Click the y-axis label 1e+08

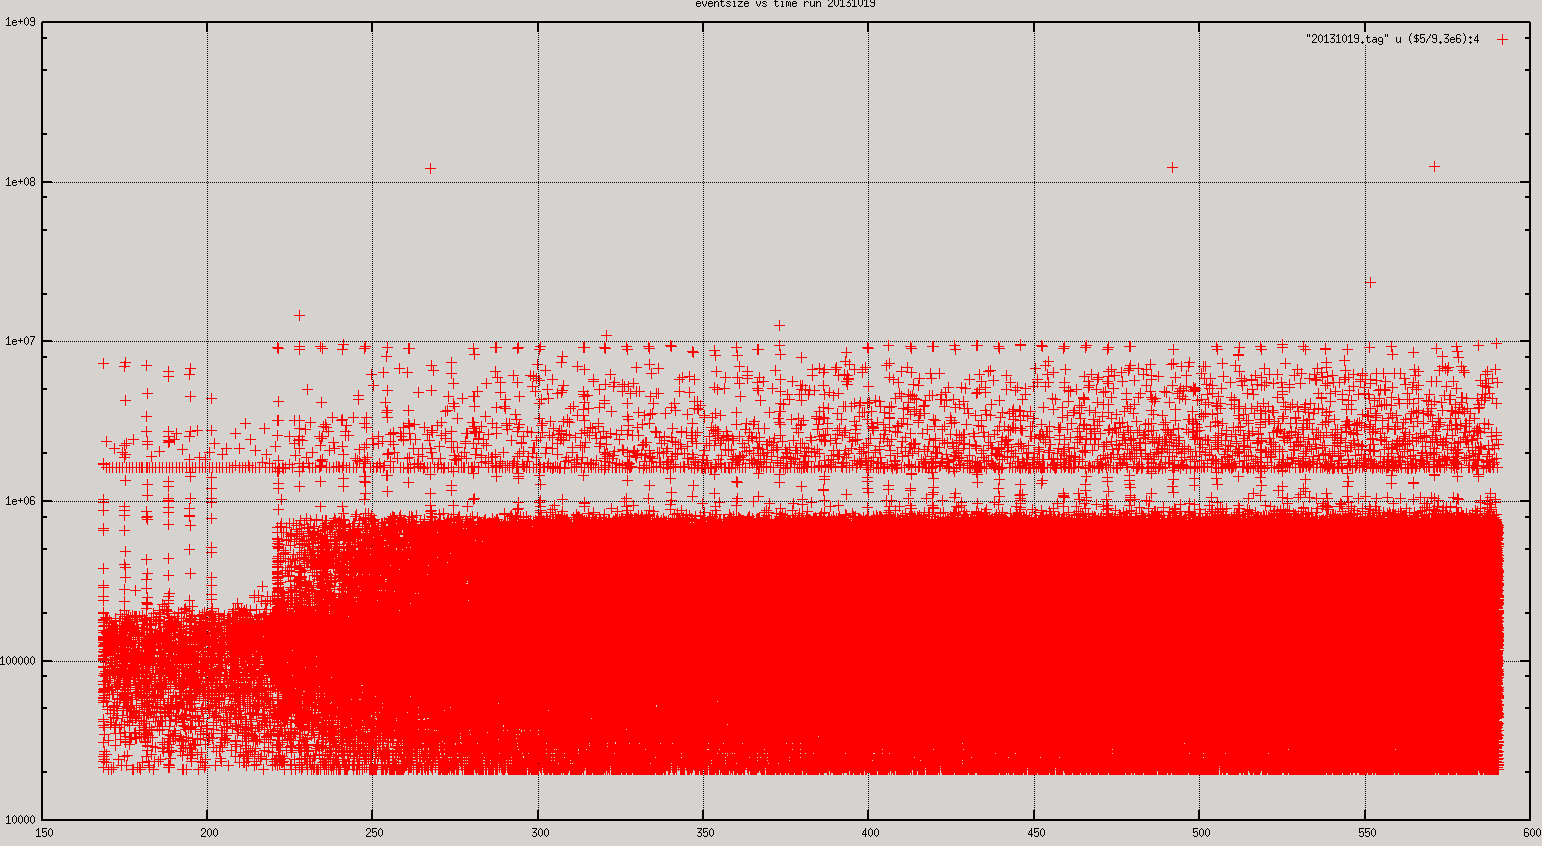pos(20,182)
